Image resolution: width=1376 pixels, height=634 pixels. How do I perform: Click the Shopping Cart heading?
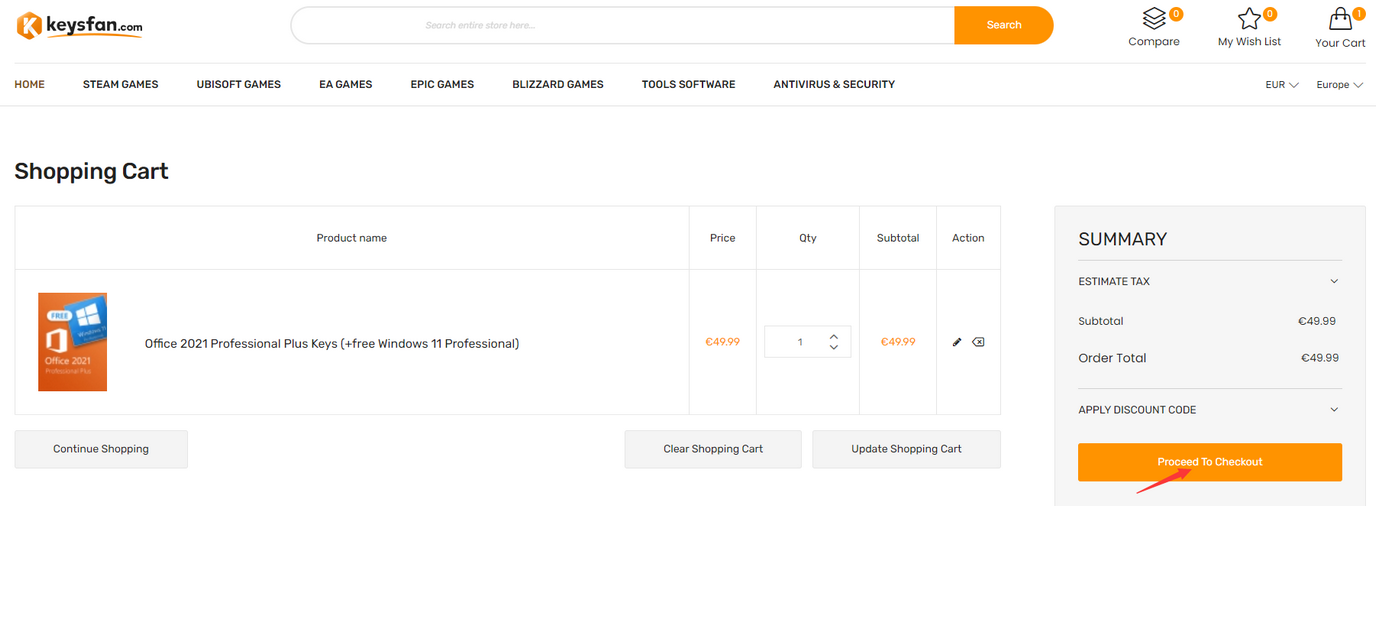(x=91, y=172)
